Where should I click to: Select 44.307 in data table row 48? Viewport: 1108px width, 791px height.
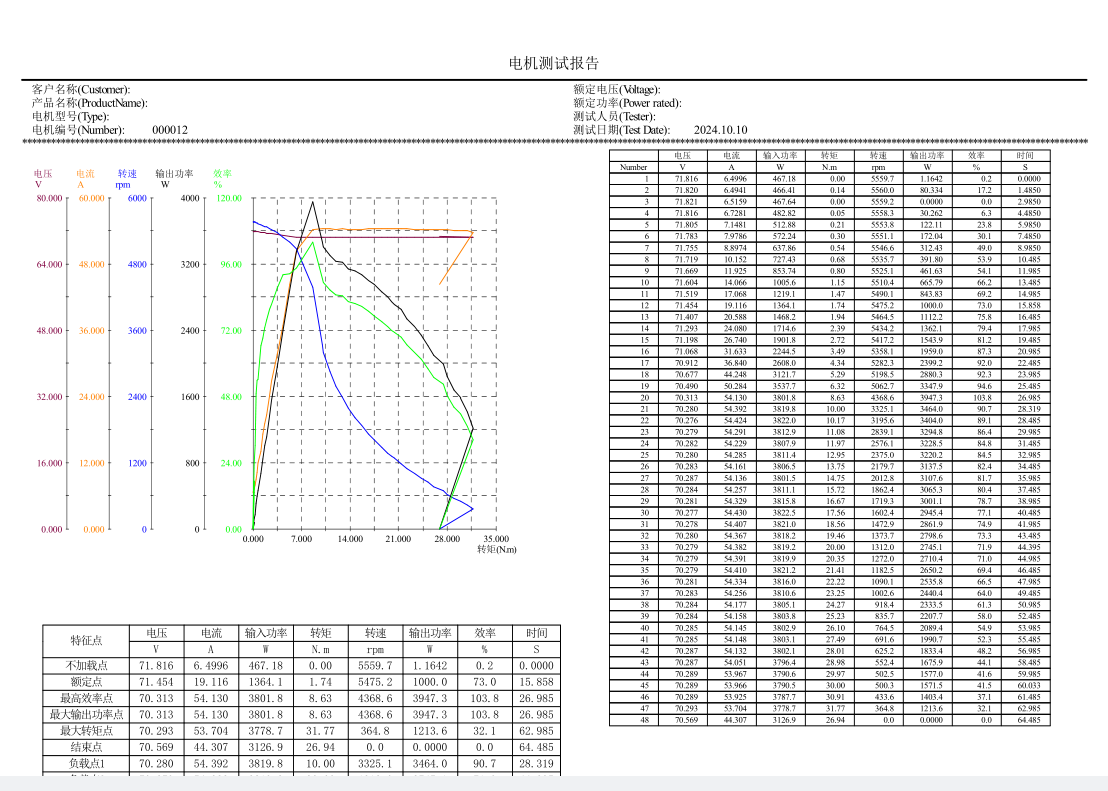coord(734,720)
